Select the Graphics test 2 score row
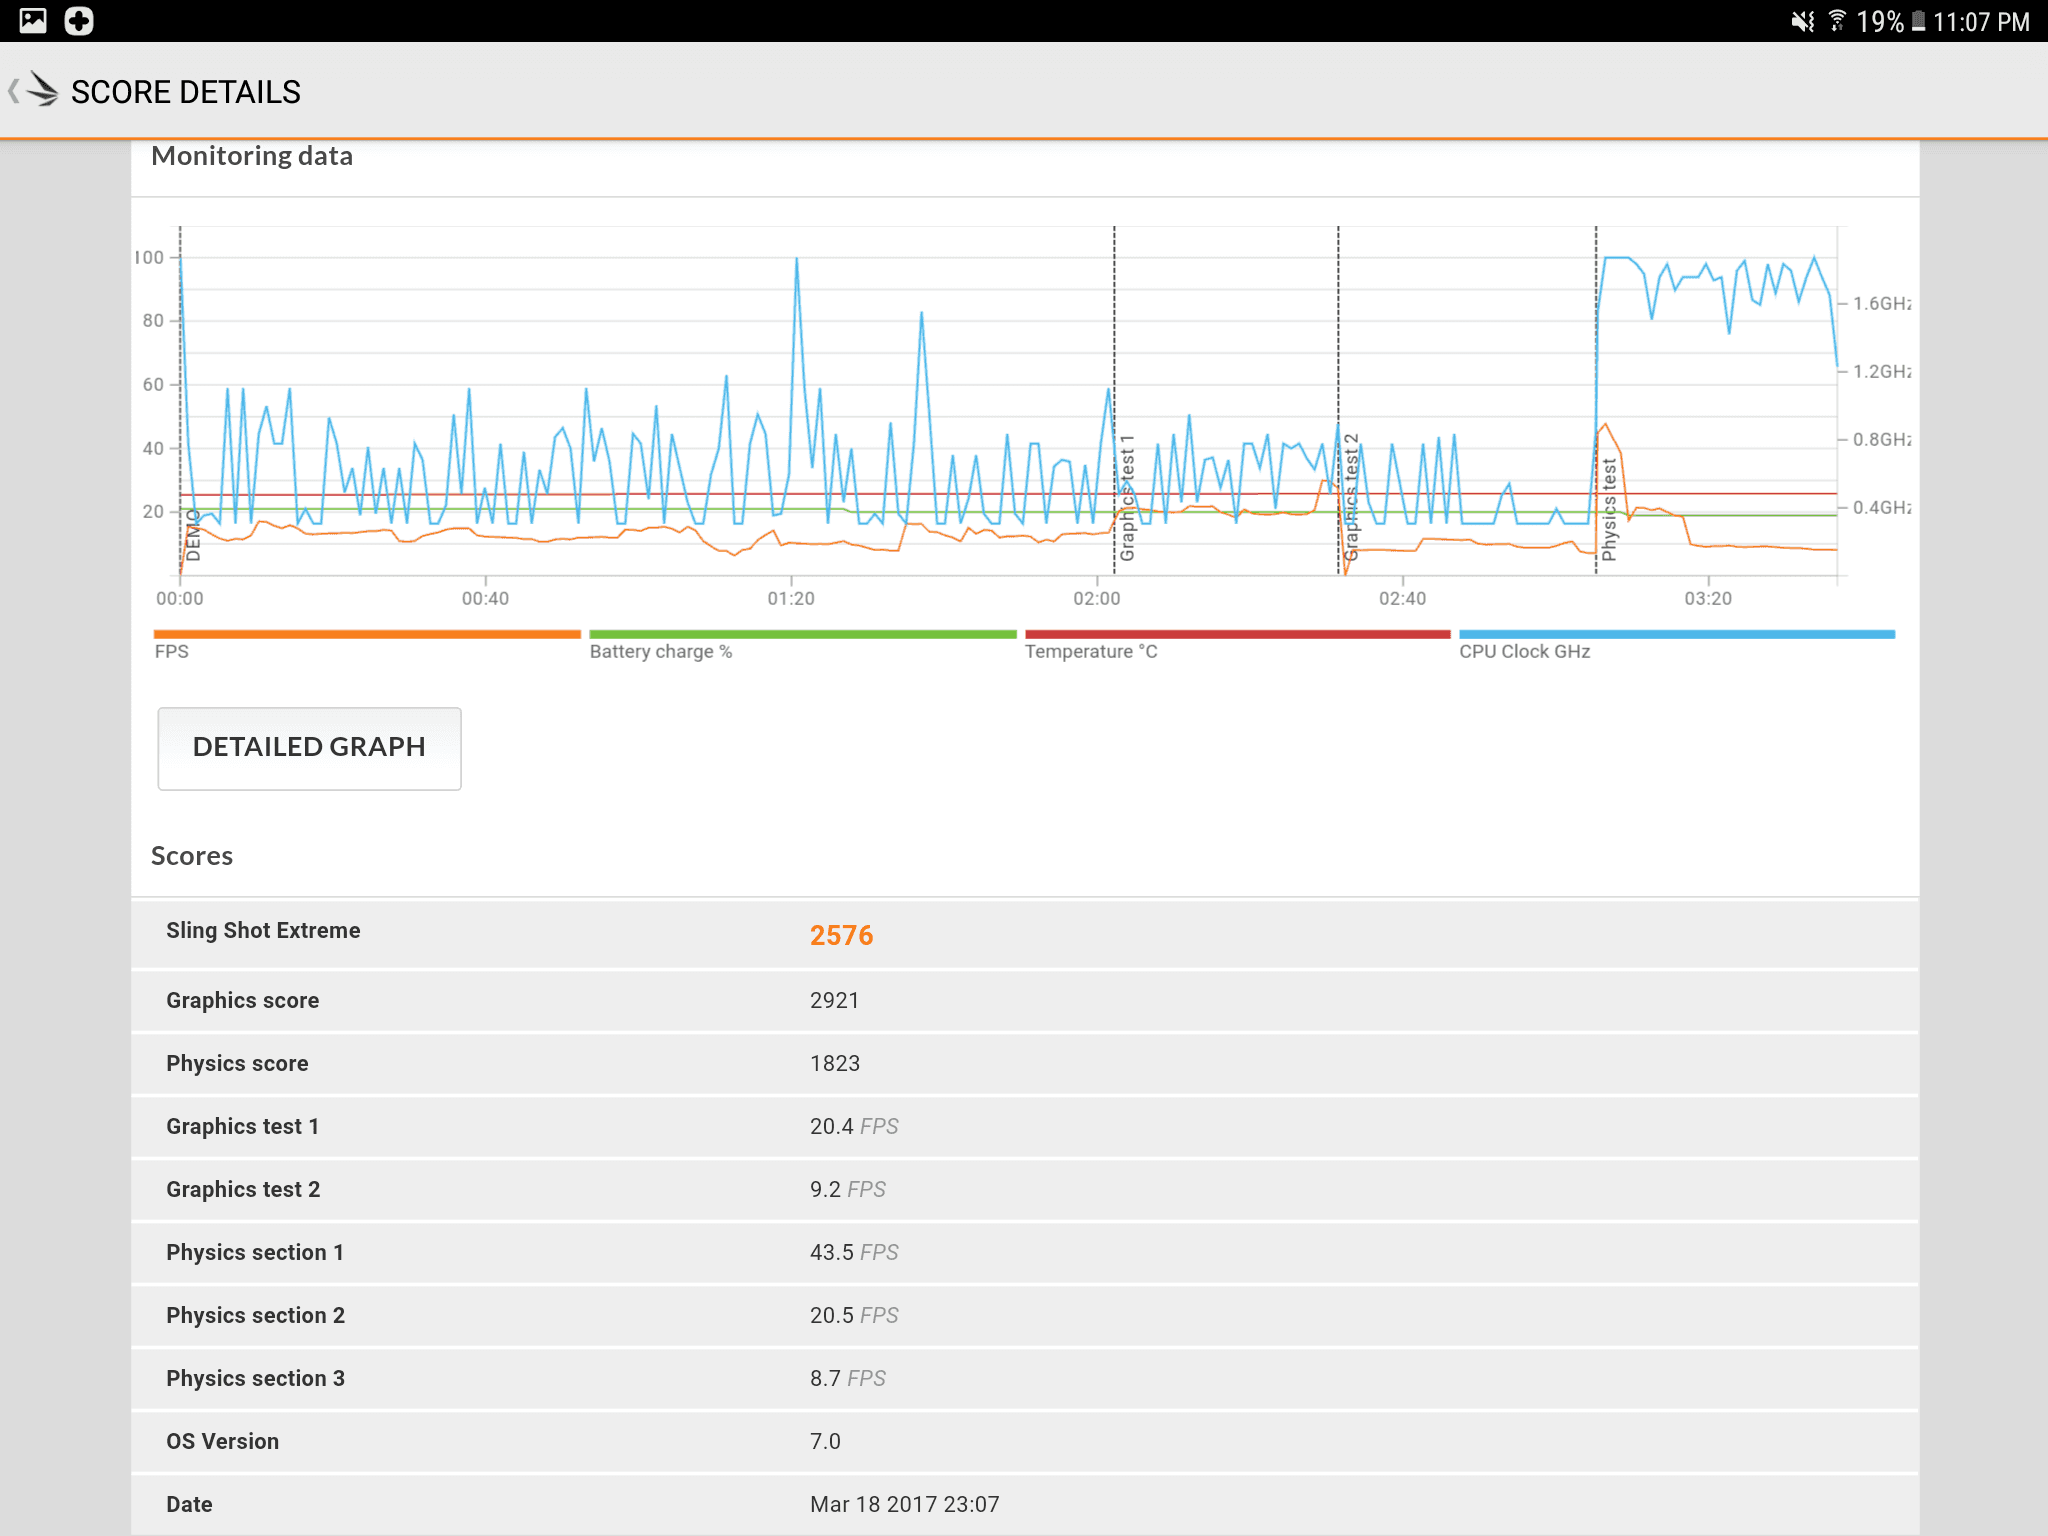 [1025, 1190]
